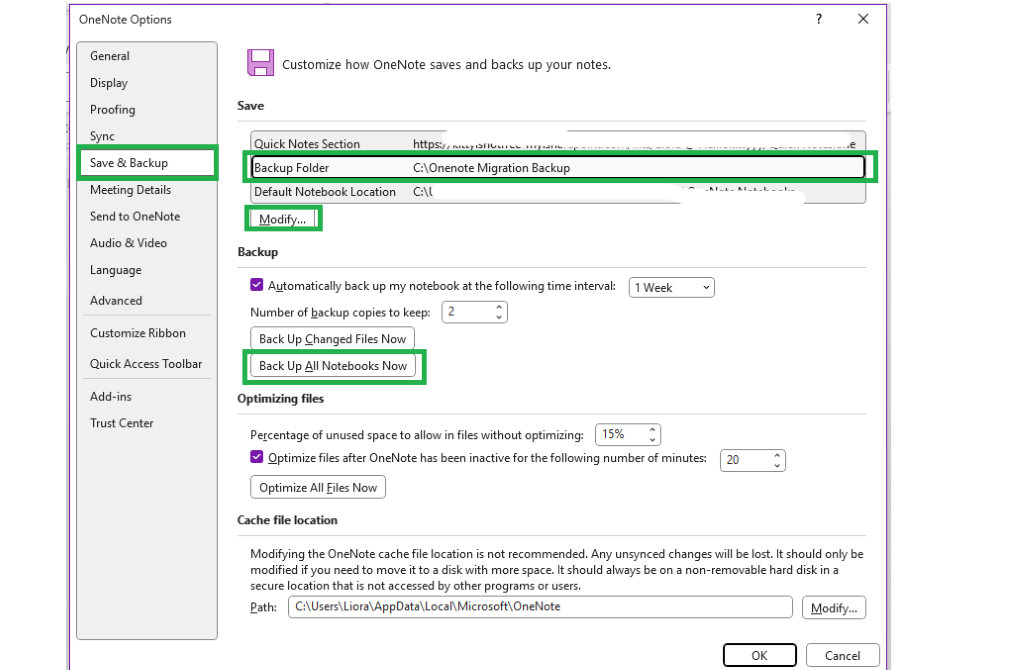Select the Default Notebook Location row
This screenshot has width=1024, height=670.
pos(558,192)
